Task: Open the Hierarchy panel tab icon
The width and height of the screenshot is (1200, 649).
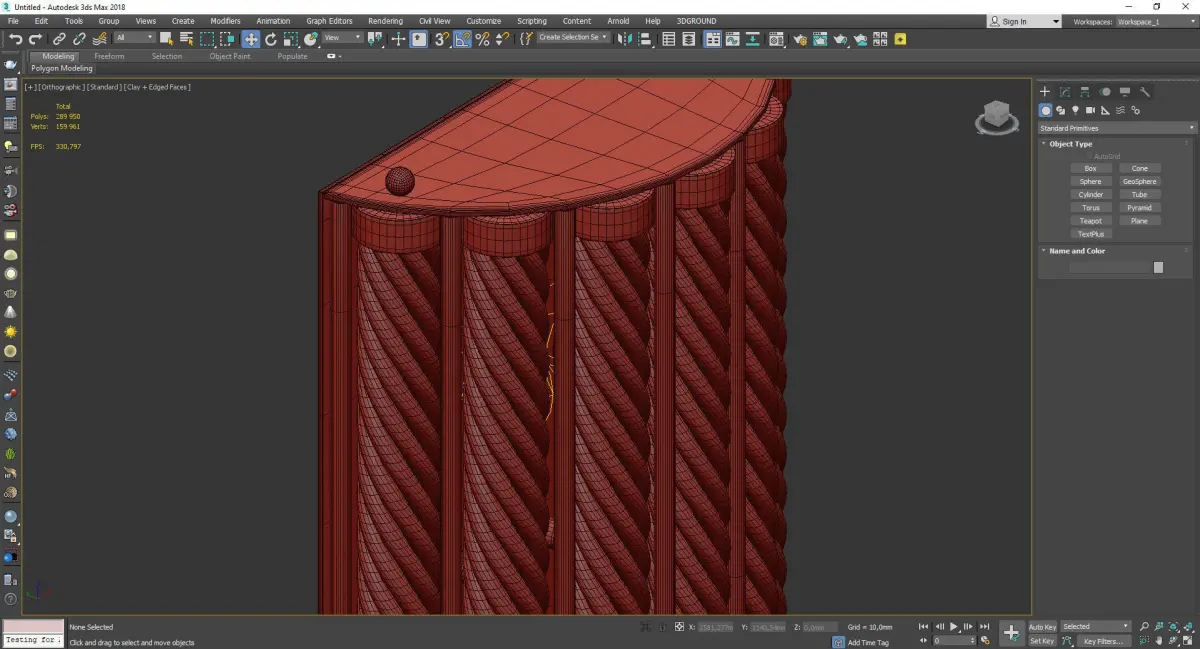Action: coord(1085,92)
